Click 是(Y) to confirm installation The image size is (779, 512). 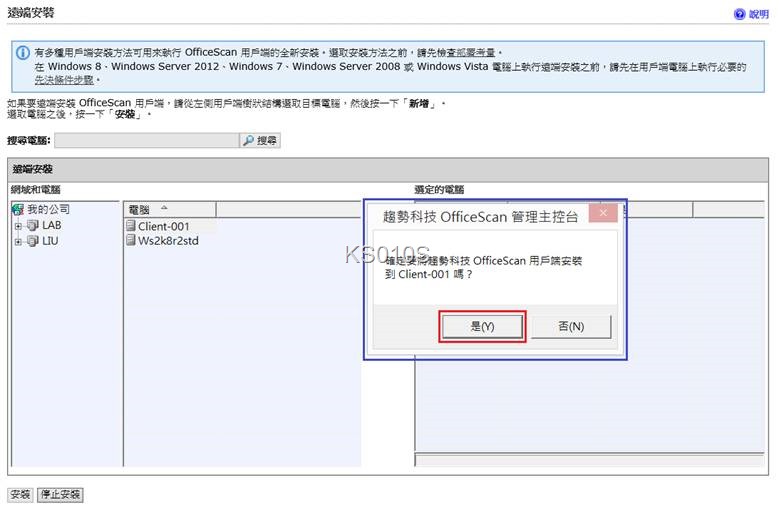point(482,326)
